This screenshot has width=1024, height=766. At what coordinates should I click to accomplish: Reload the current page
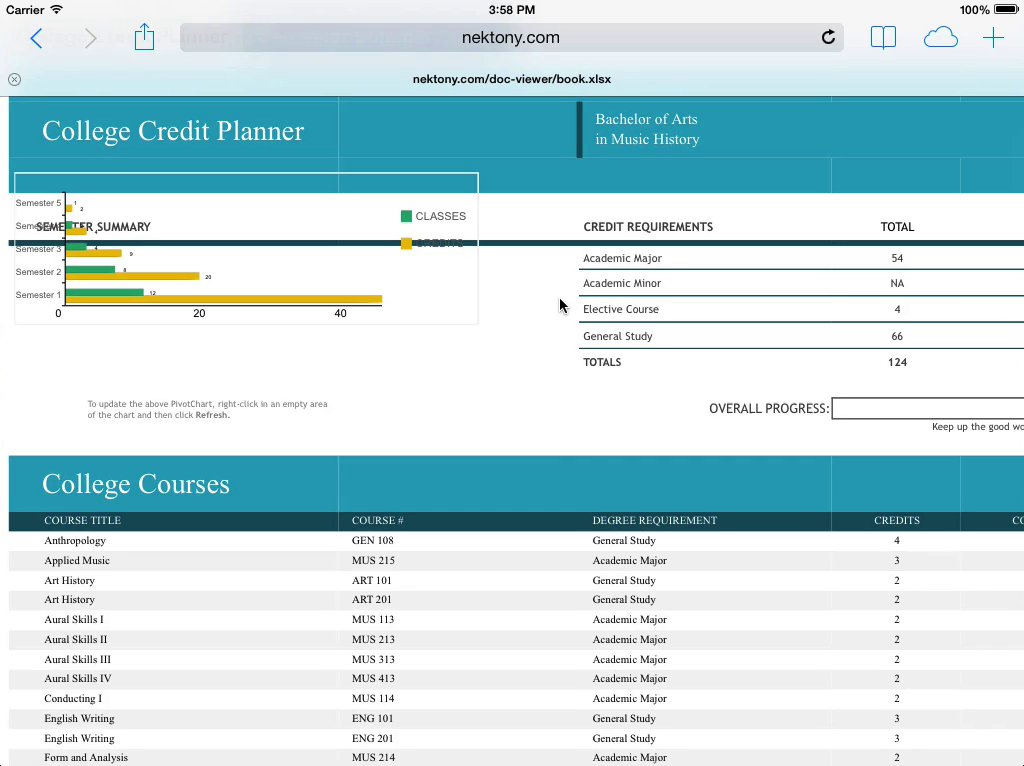point(828,37)
